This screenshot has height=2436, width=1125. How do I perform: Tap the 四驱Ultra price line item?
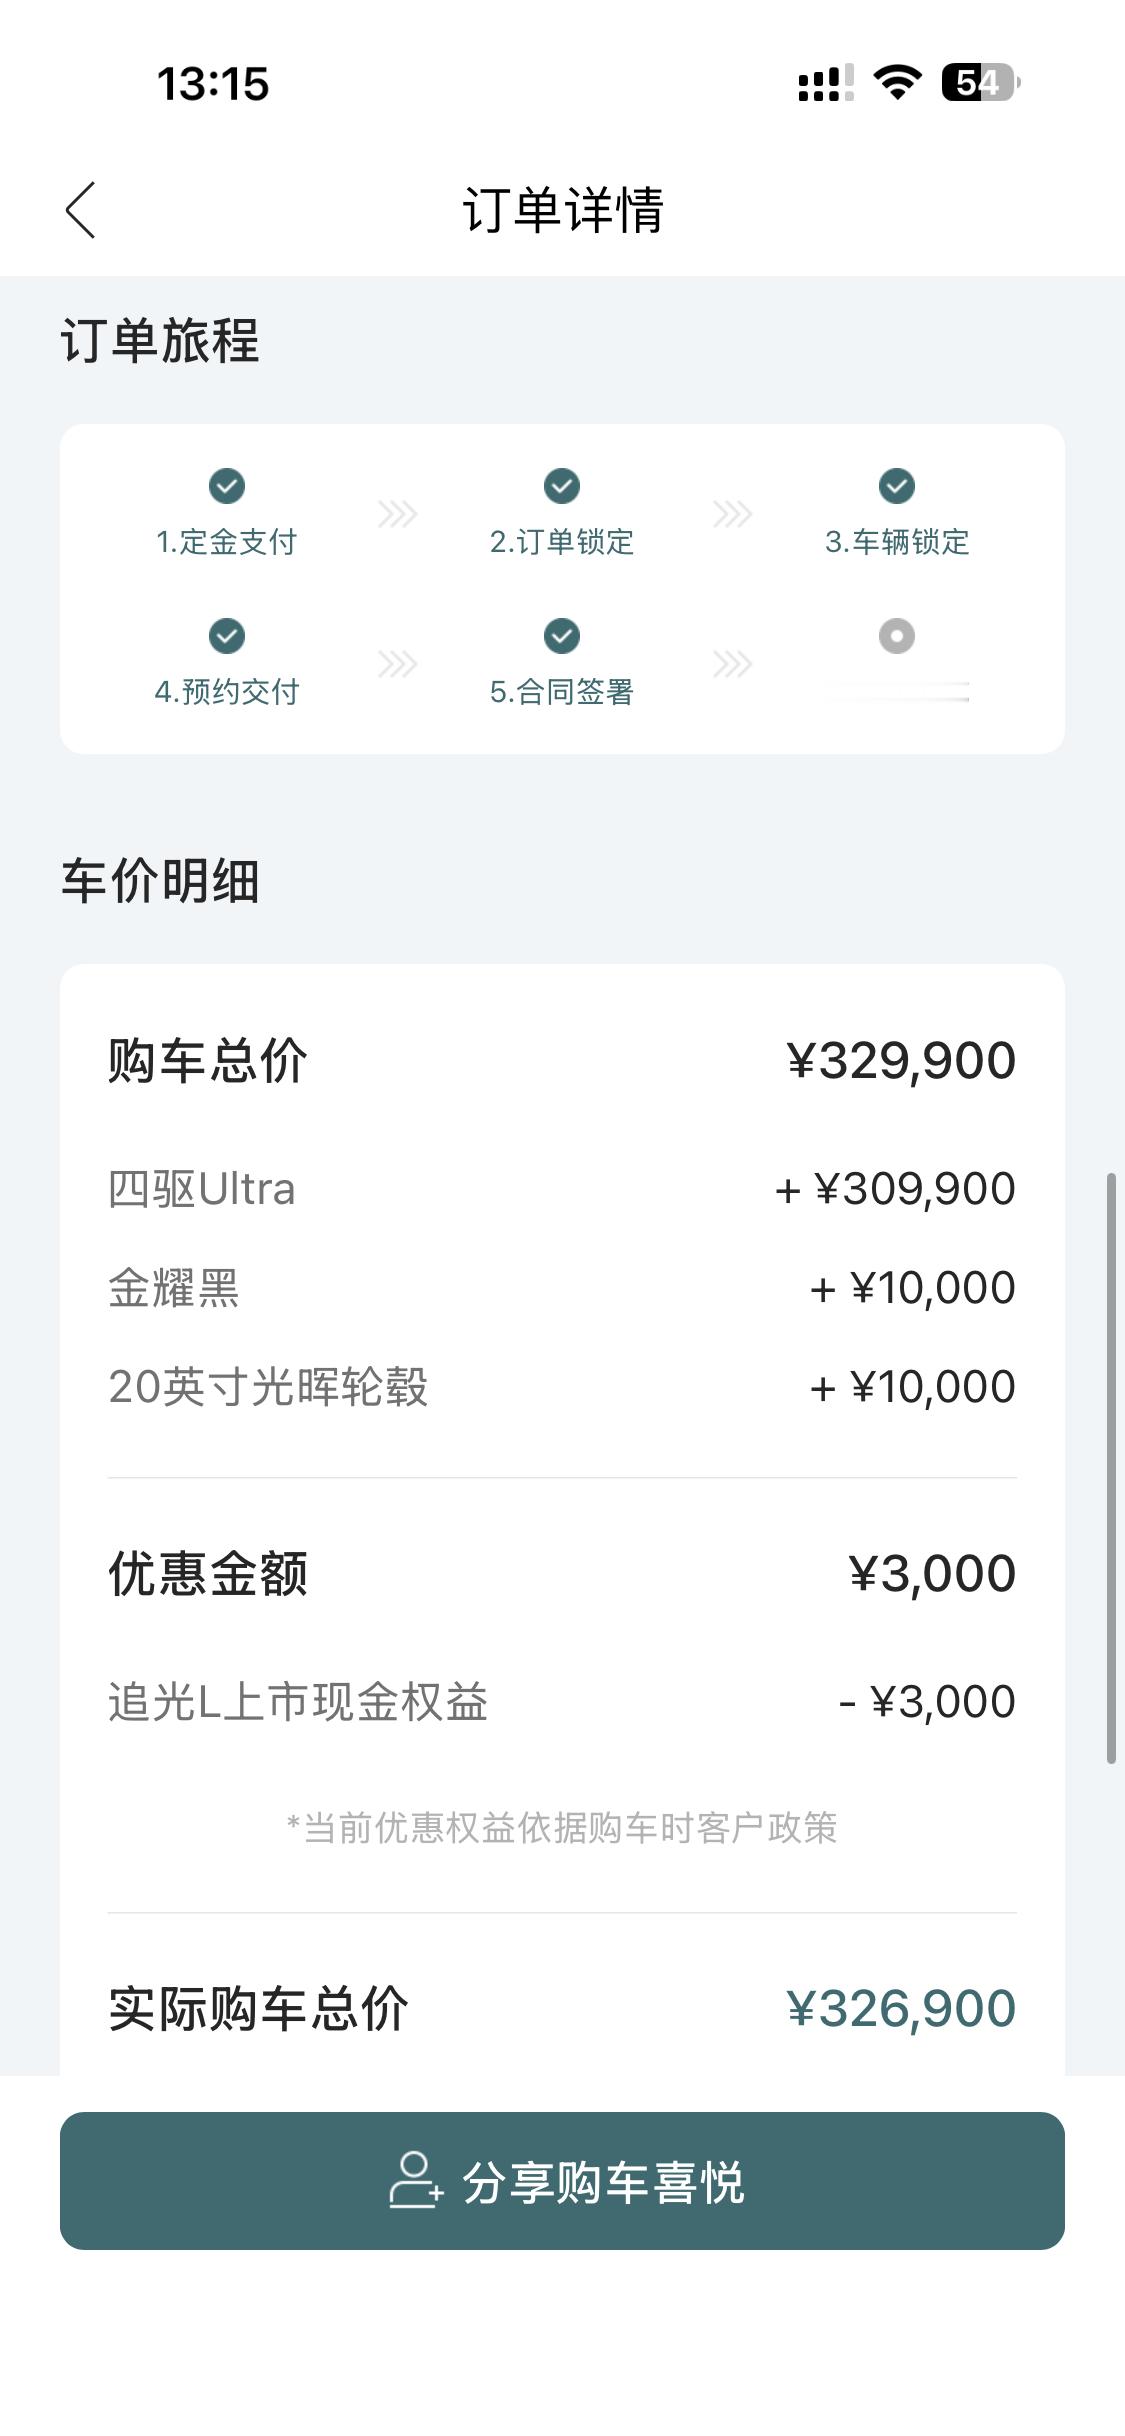tap(562, 1189)
